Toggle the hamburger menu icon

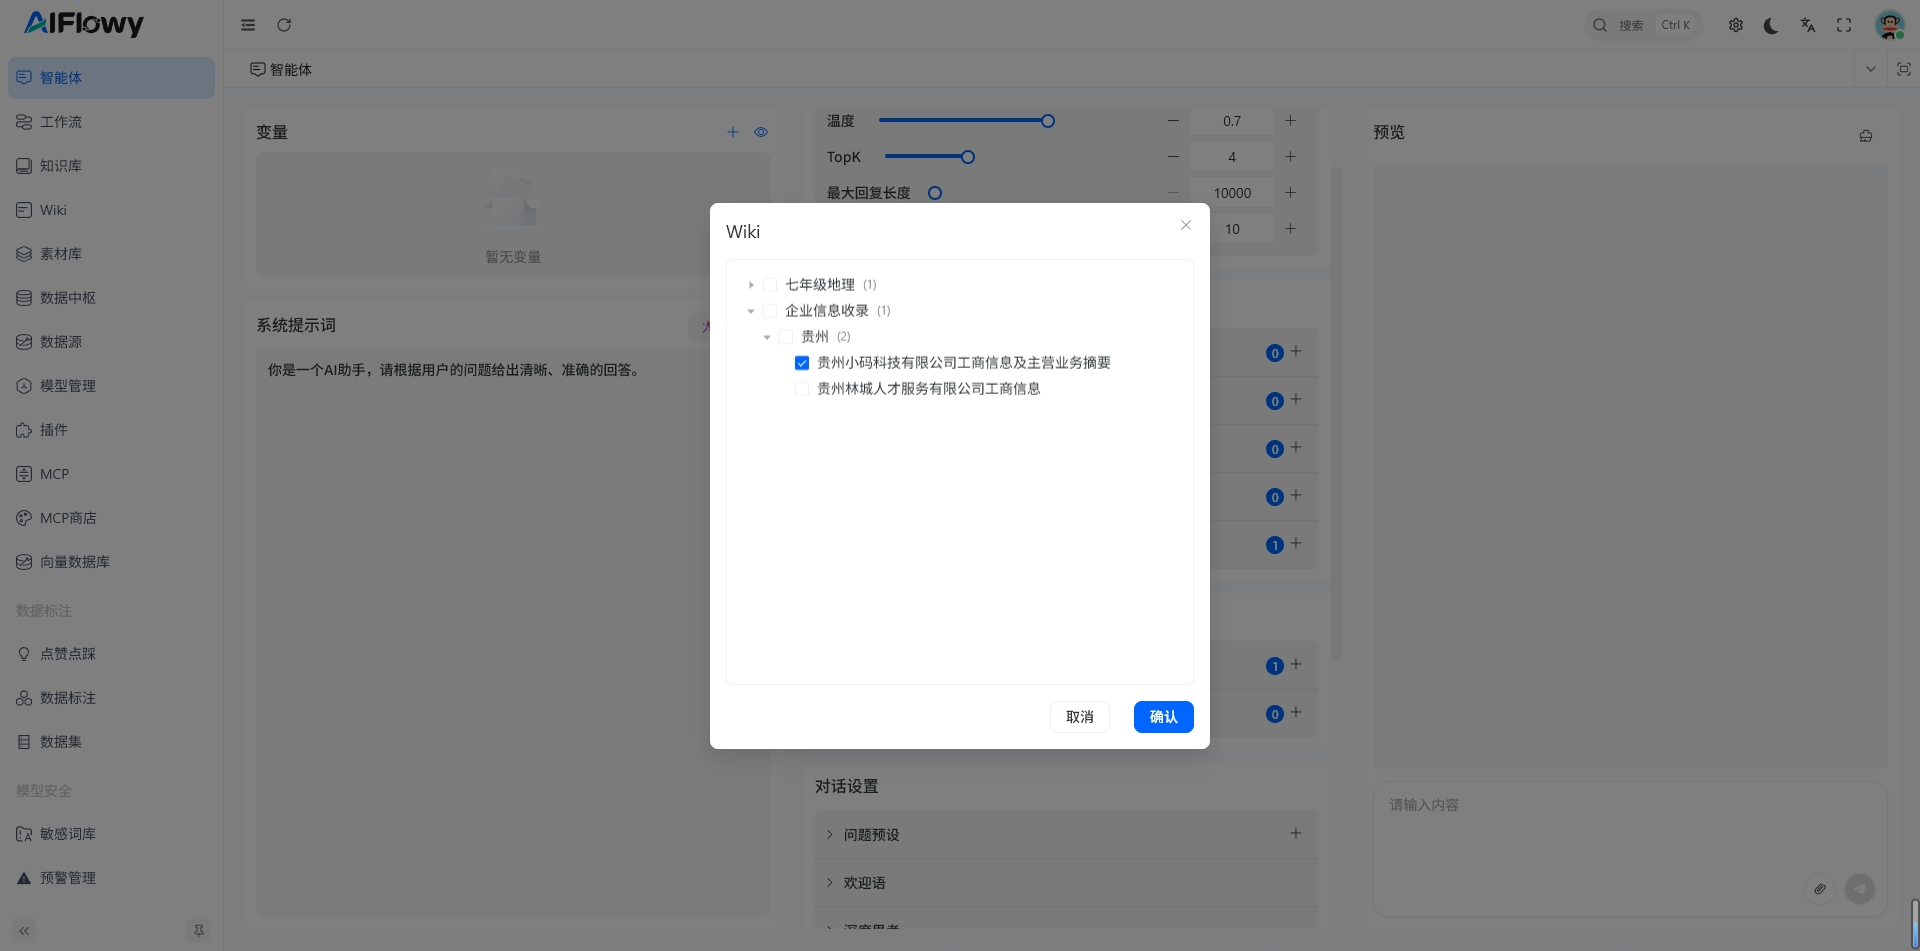pos(248,25)
